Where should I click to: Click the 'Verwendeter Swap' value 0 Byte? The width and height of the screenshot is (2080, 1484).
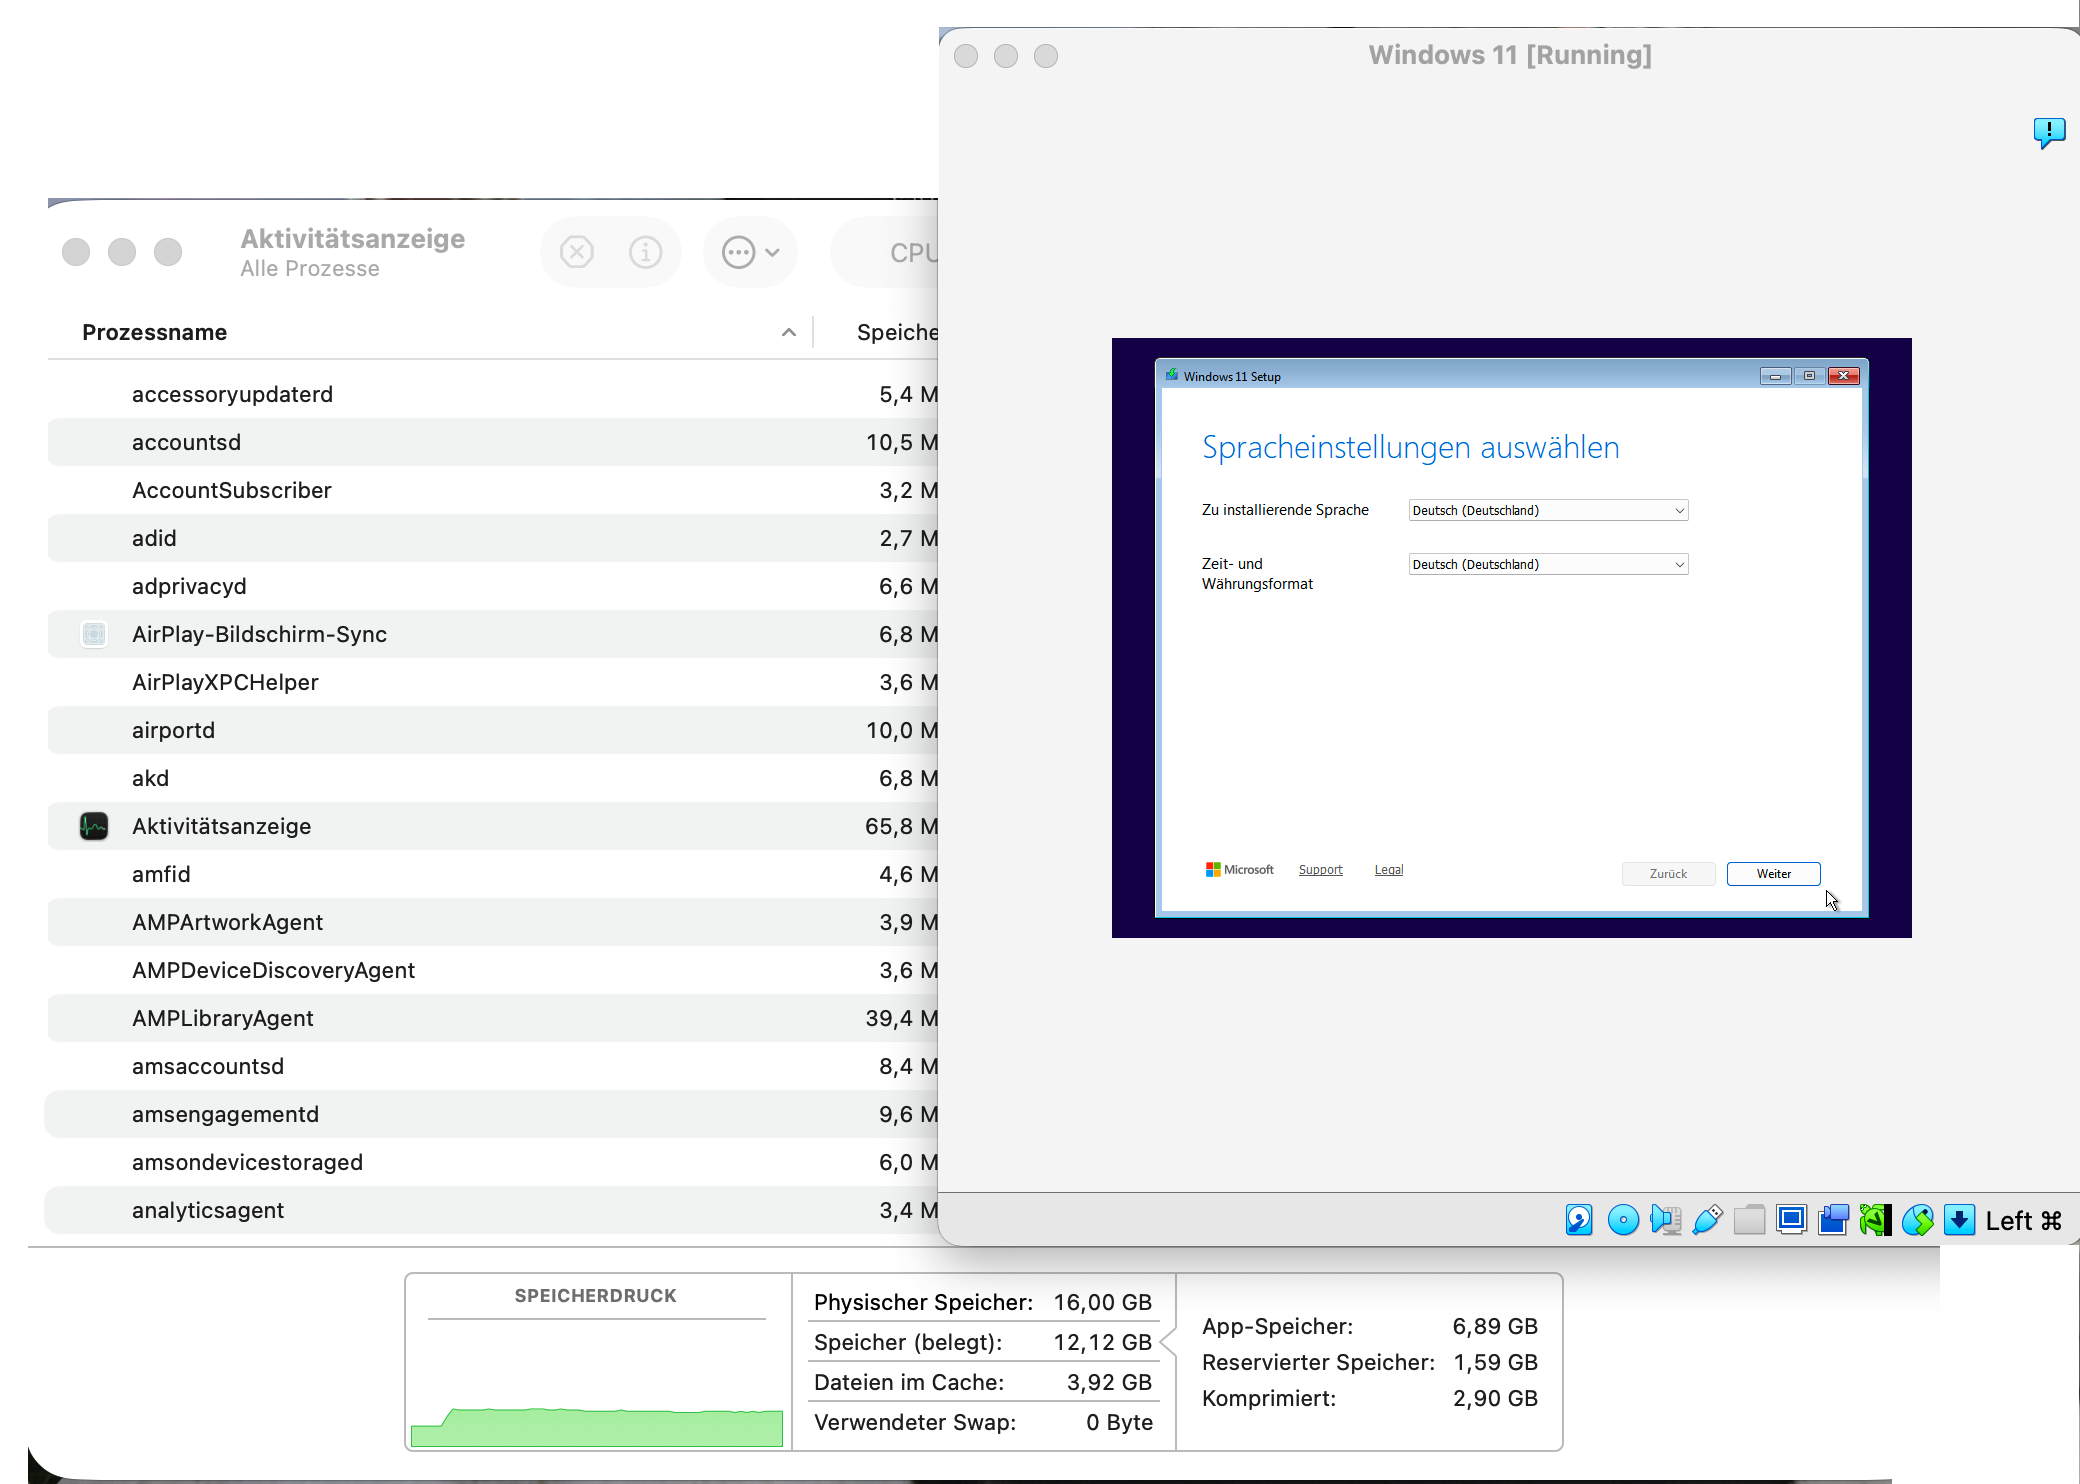[1120, 1422]
